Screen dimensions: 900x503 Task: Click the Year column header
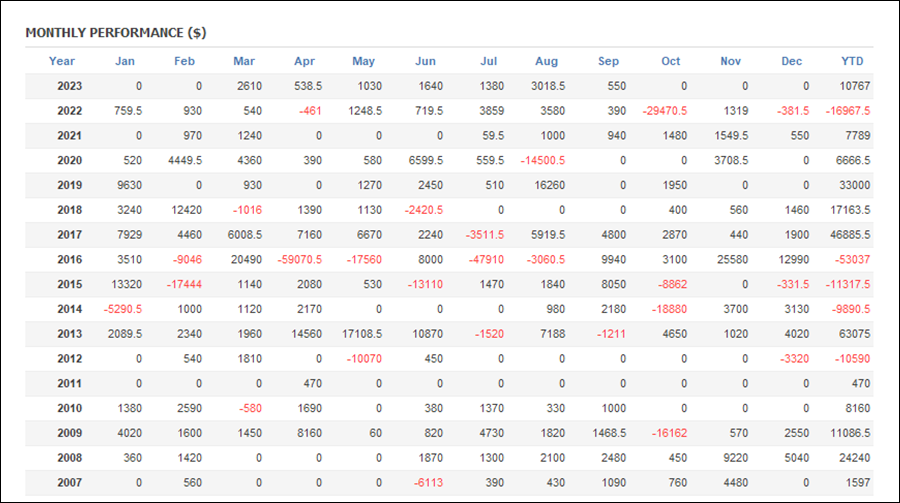[x=62, y=61]
